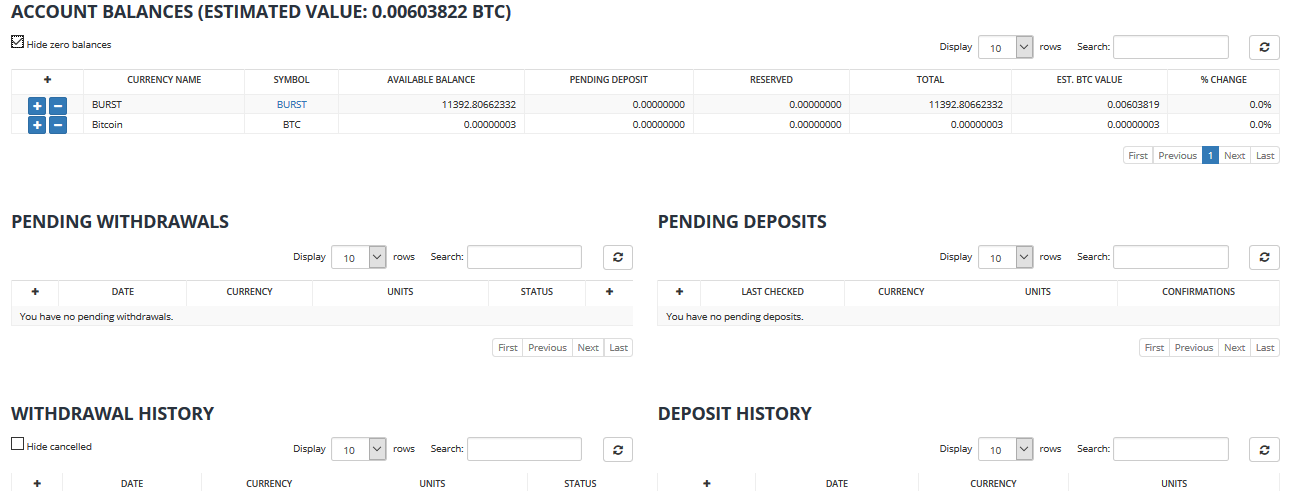
Task: Click First in Pending Deposits pagination
Action: click(1155, 348)
